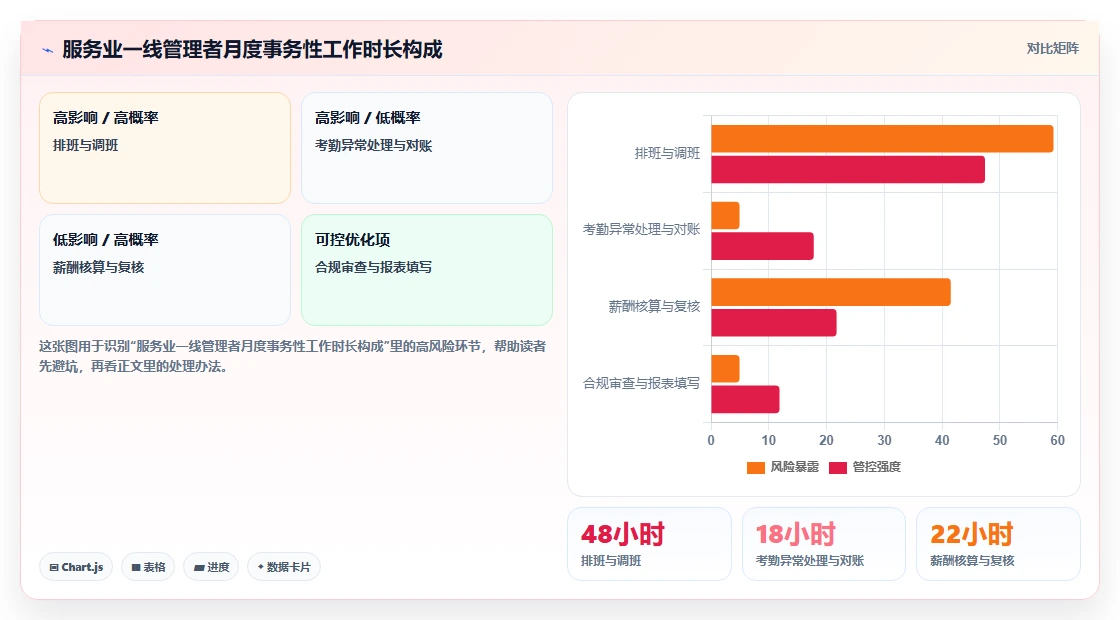Click x-axis tick value 10
This screenshot has height=620, width=1120.
769,441
